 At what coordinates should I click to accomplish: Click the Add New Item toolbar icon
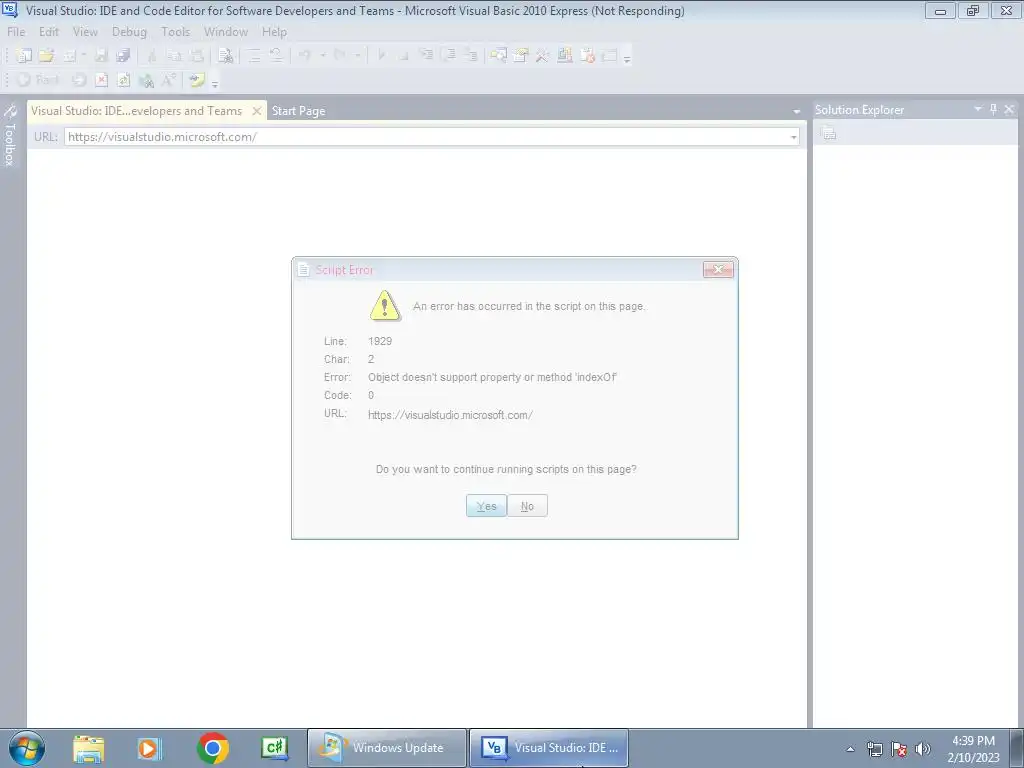pyautogui.click(x=69, y=56)
